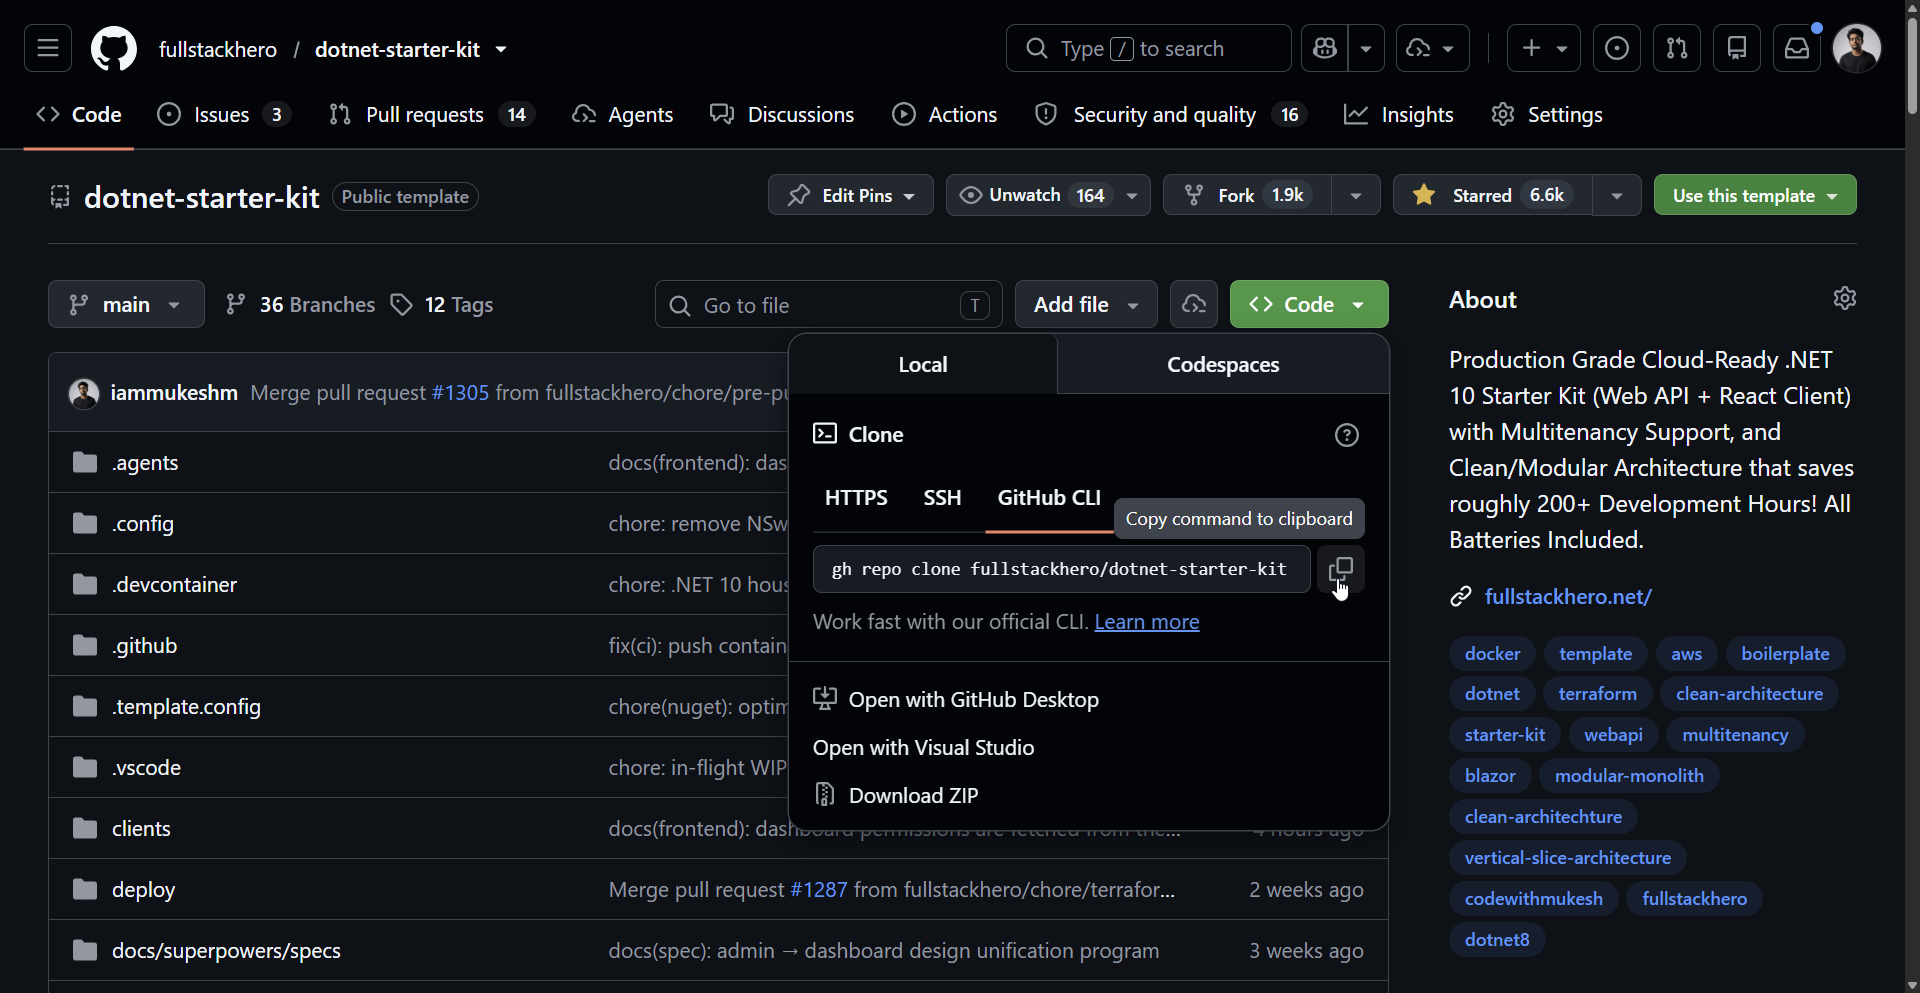The height and width of the screenshot is (993, 1920).
Task: Open the clients folder
Action: 141,828
